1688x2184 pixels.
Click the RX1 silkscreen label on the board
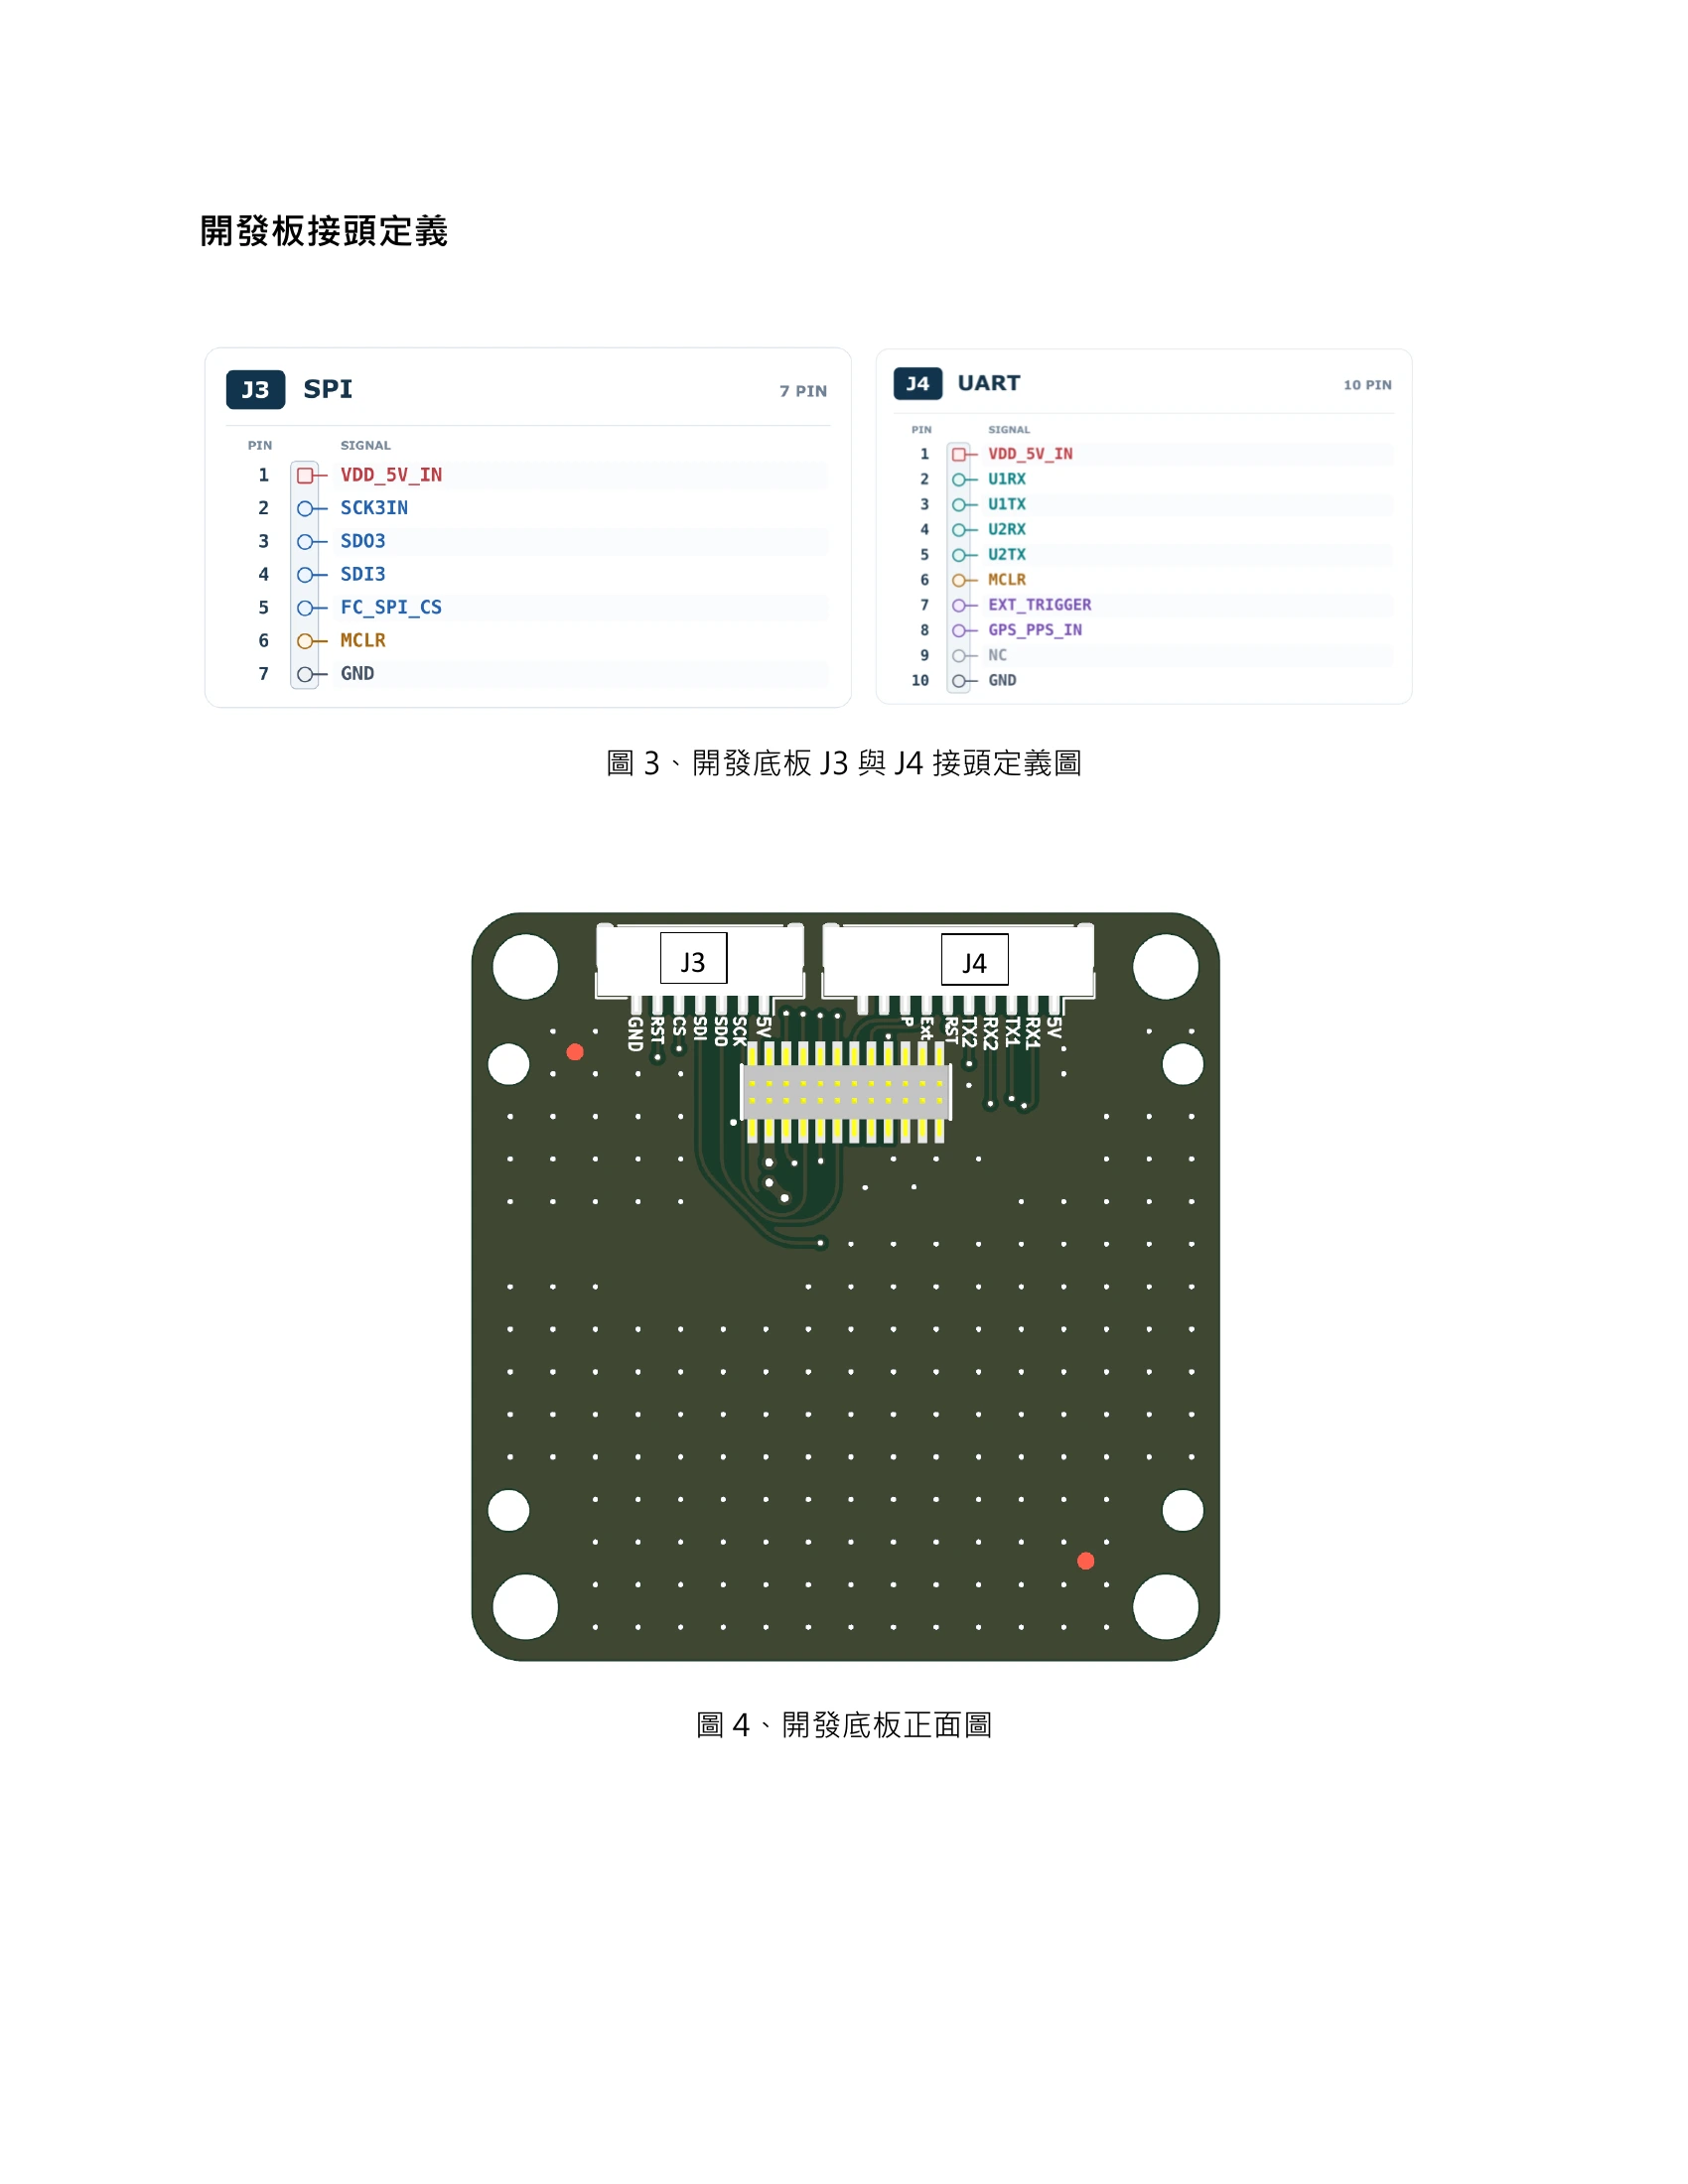(x=1033, y=1033)
